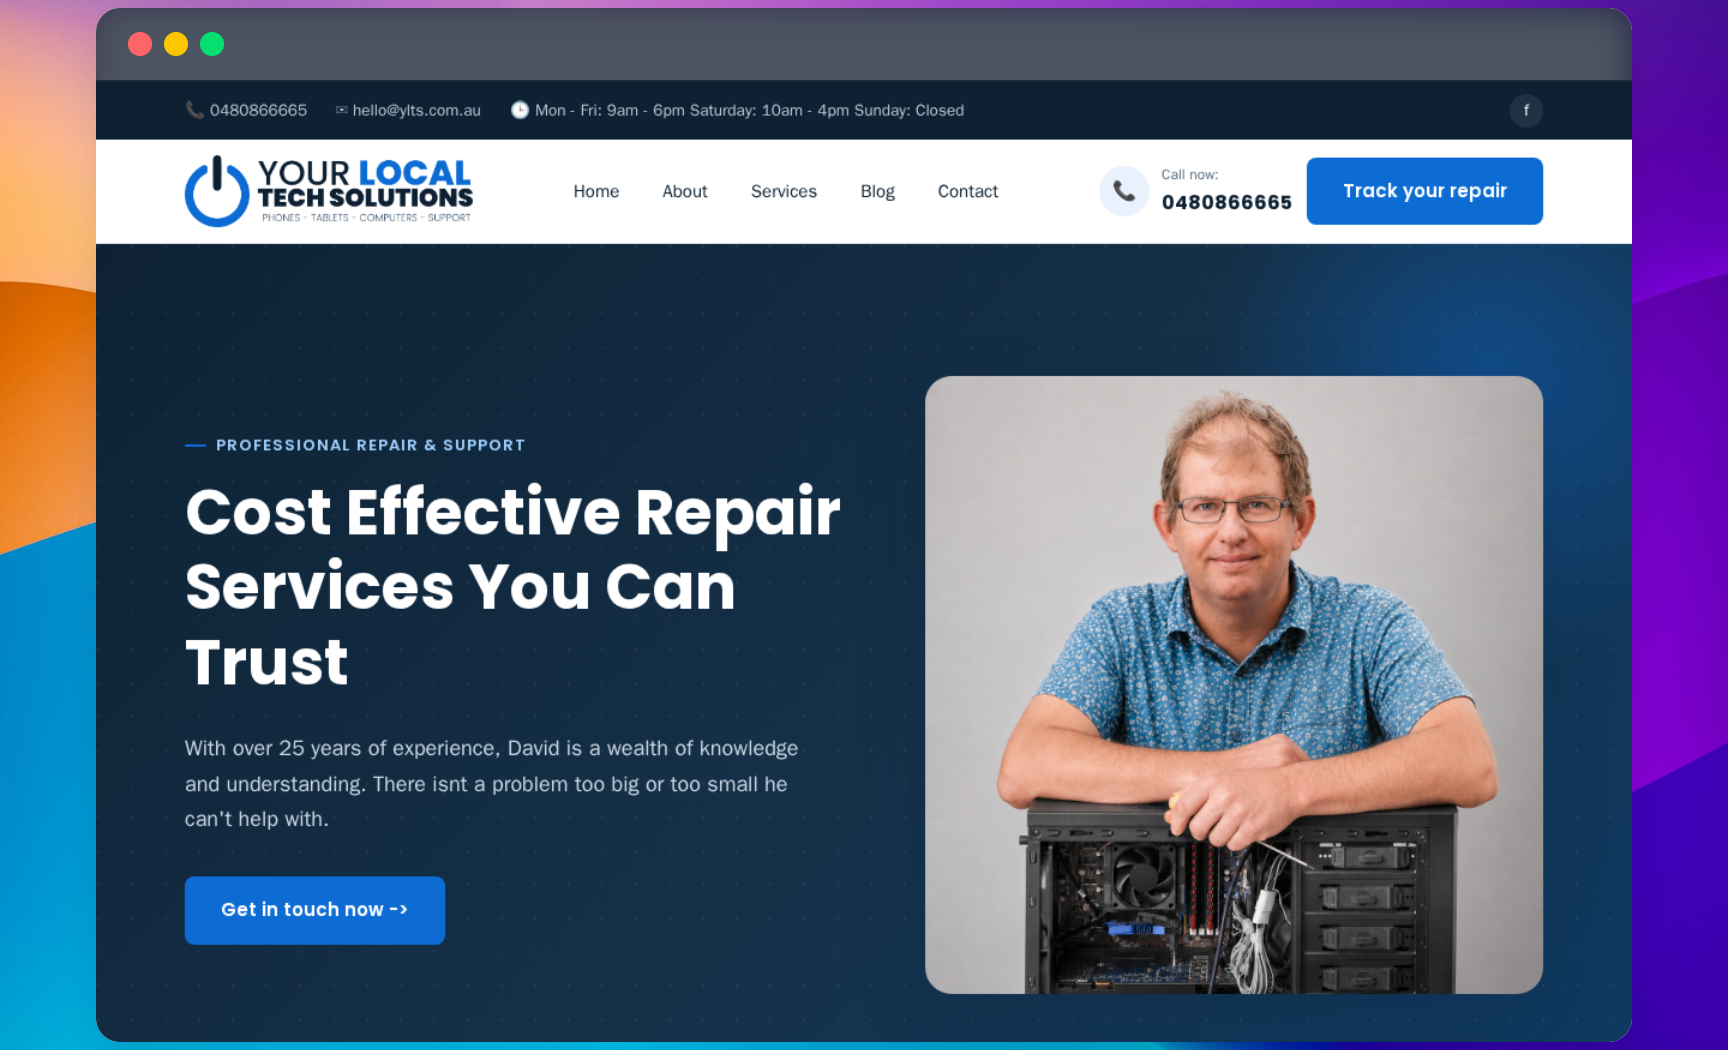This screenshot has width=1728, height=1050.
Task: Click the photo of David with computer
Action: [1234, 685]
